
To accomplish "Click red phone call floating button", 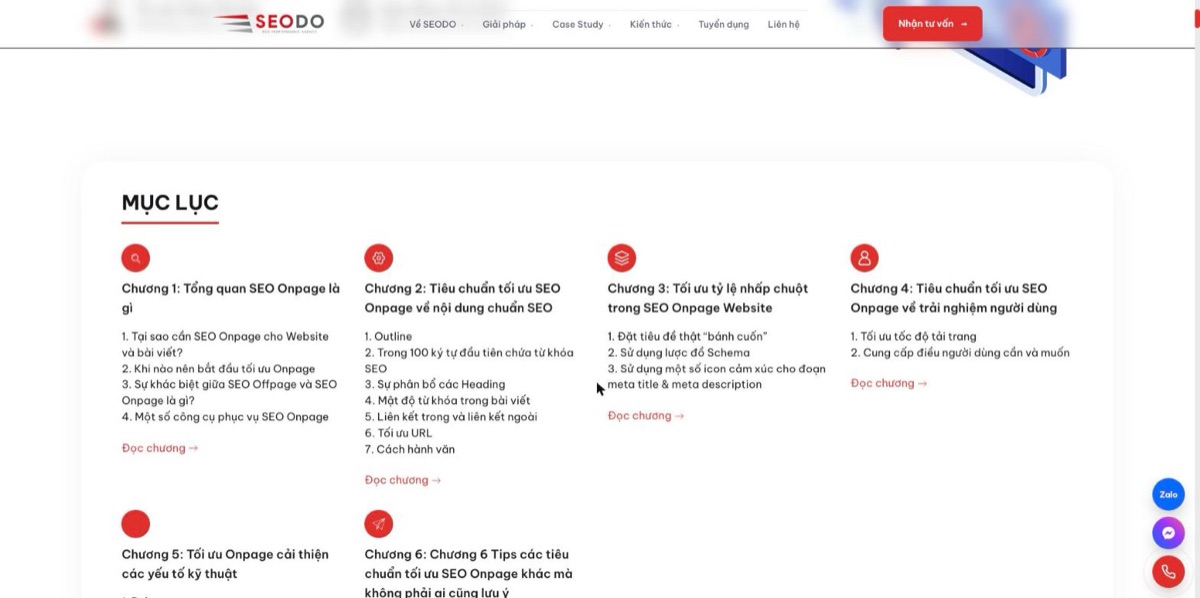I will (1168, 571).
